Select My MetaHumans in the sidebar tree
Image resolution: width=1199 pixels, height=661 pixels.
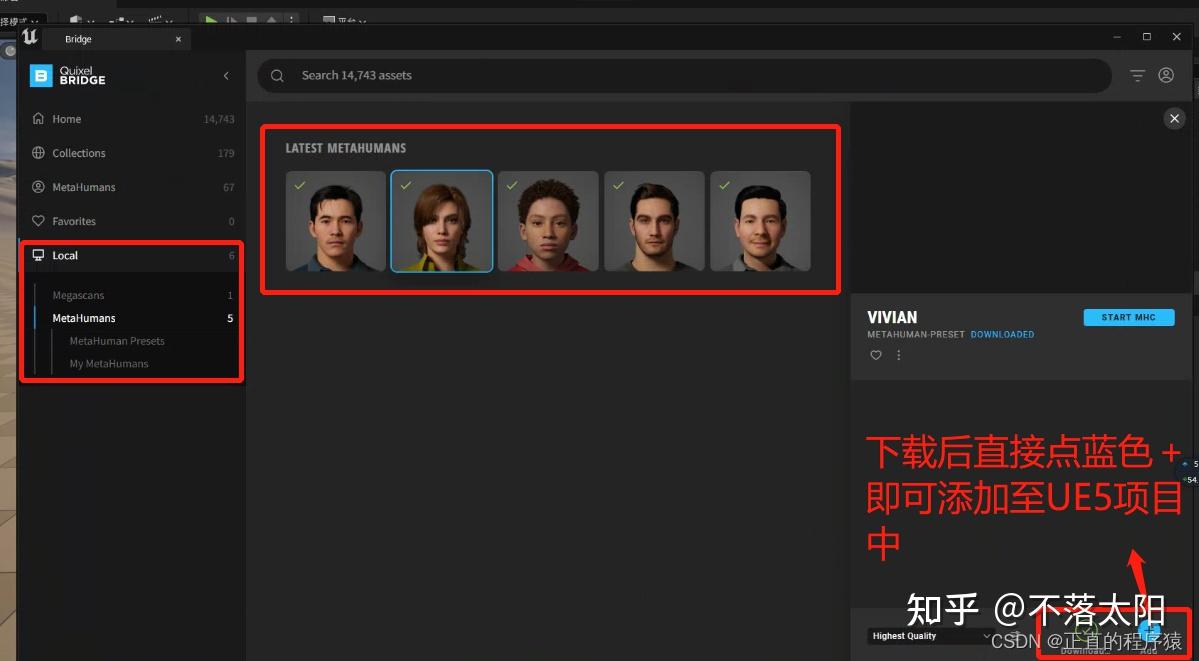click(110, 363)
